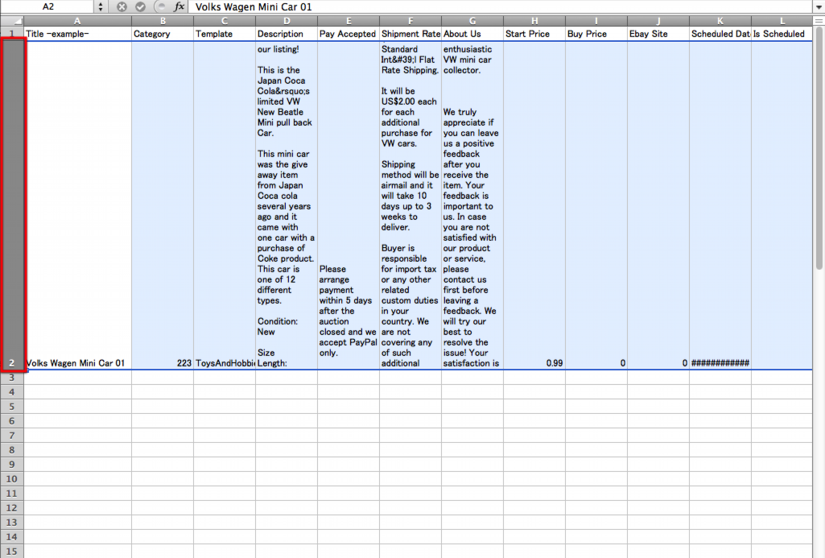Image resolution: width=825 pixels, height=558 pixels.
Task: Click the cancel entry icon in formula bar
Action: pyautogui.click(x=122, y=7)
